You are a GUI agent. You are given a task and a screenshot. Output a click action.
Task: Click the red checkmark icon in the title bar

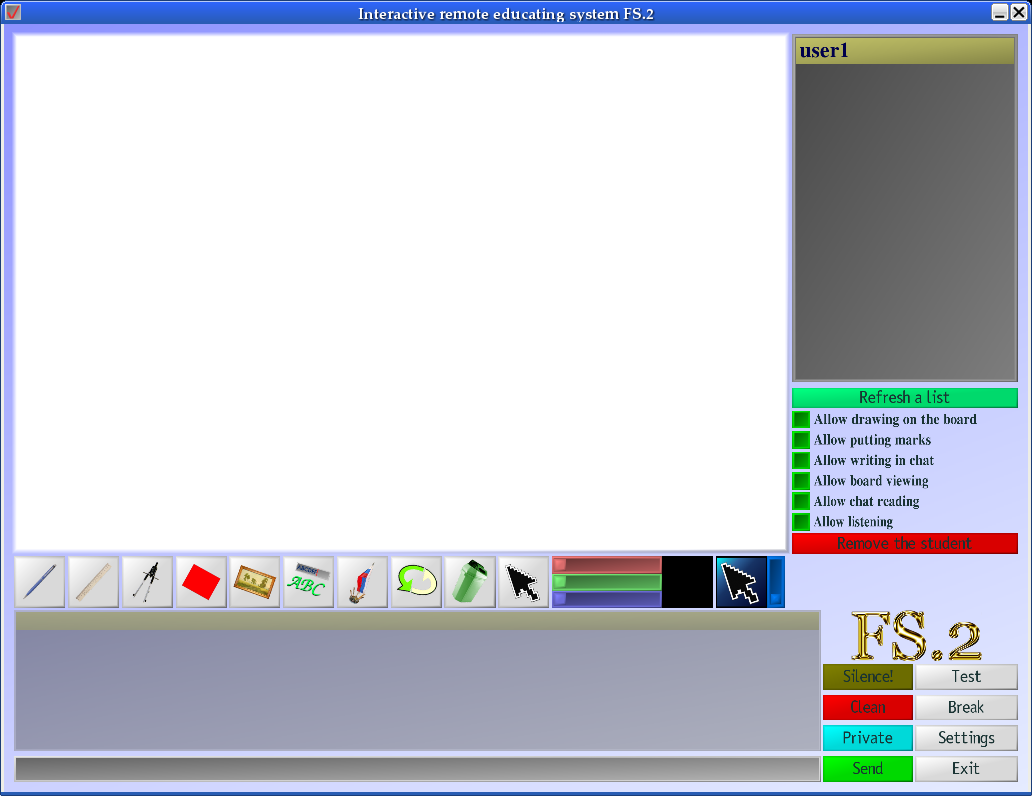13,12
